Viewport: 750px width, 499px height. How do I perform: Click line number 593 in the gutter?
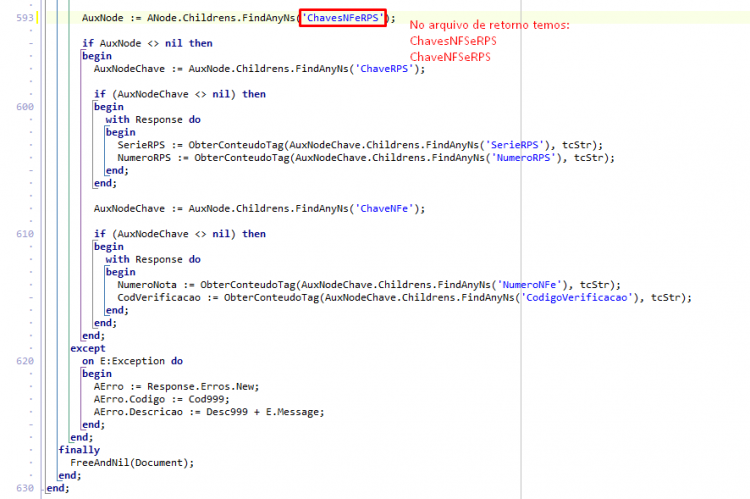(25, 18)
